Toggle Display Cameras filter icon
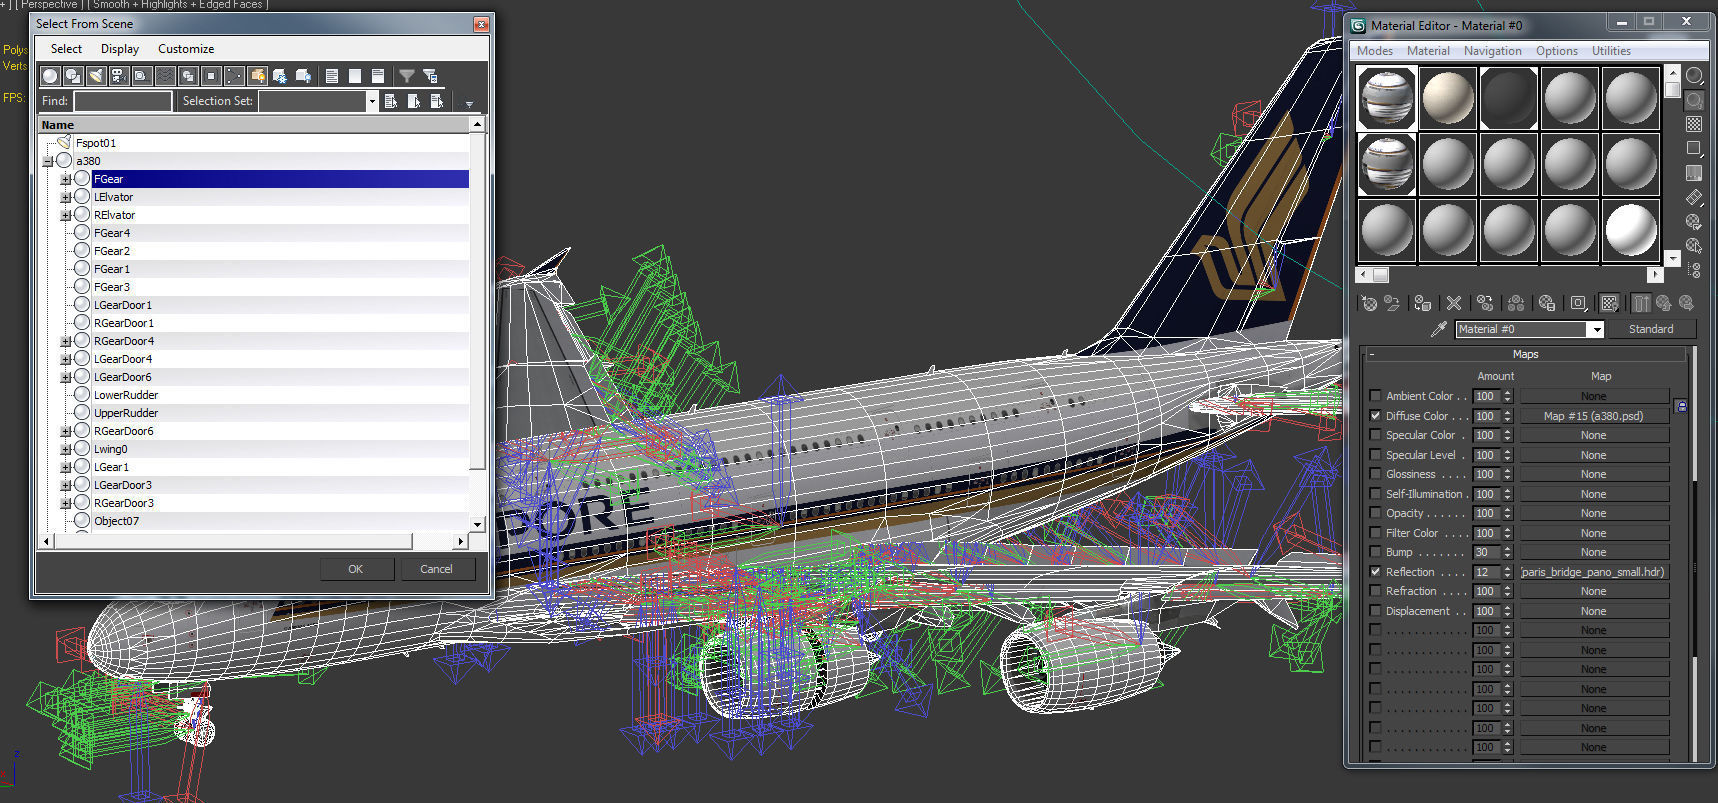 [x=119, y=76]
